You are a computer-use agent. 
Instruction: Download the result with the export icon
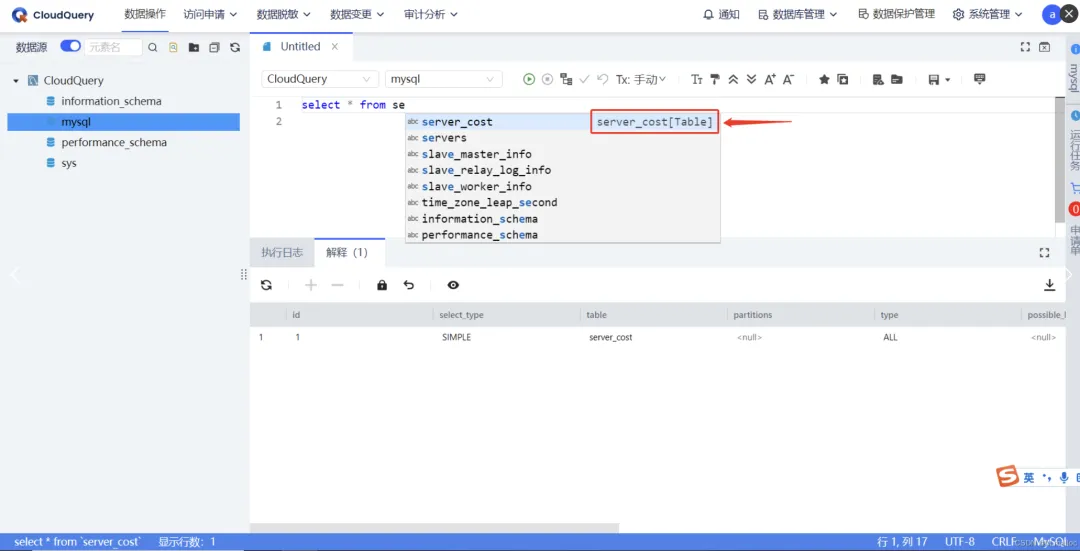tap(1050, 284)
